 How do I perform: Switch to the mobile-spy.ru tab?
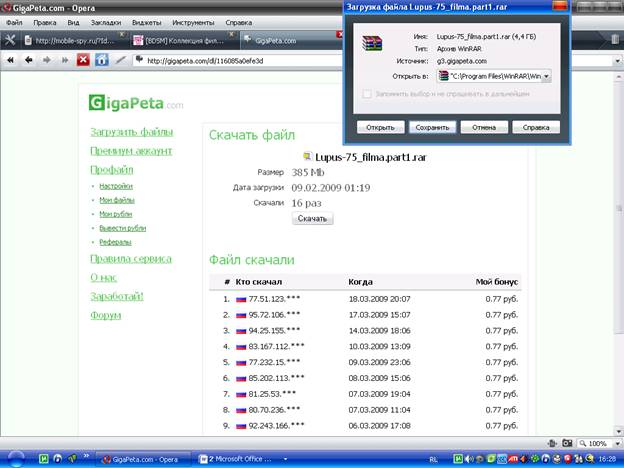click(74, 41)
